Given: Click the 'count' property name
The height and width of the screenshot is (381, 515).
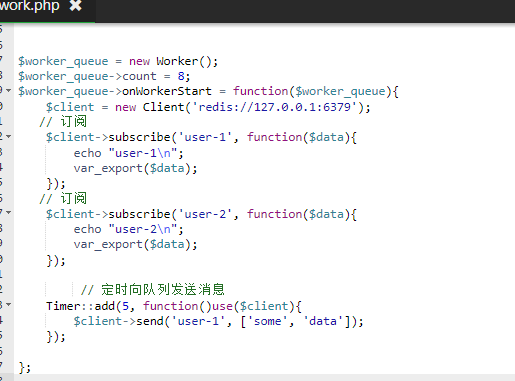Looking at the screenshot, I should point(139,76).
